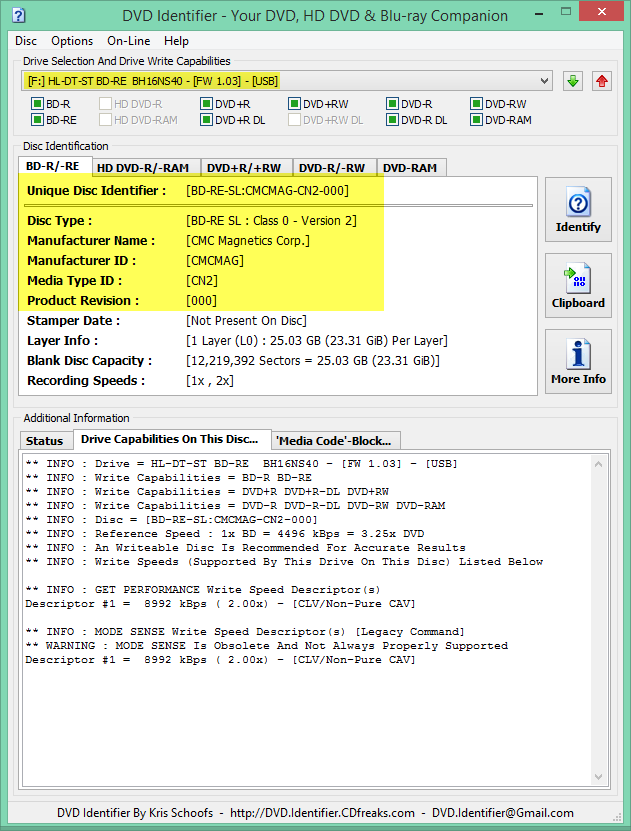
Task: Open the 'Media Code'-Block tab
Action: click(334, 441)
